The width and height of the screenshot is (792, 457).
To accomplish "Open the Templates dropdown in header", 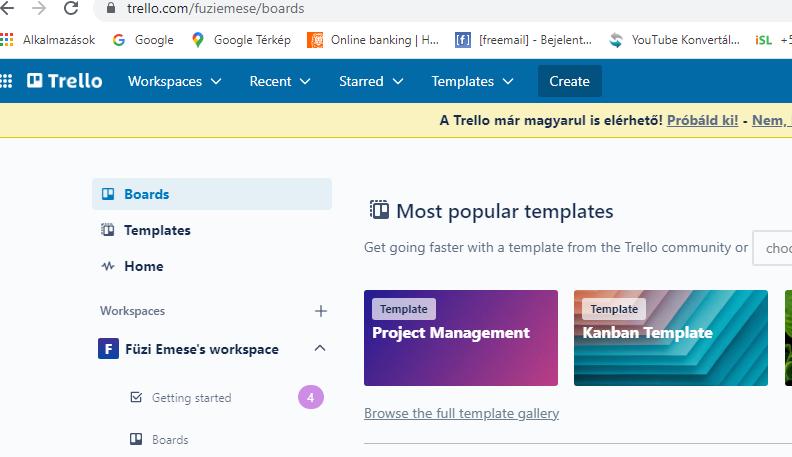I will [472, 81].
